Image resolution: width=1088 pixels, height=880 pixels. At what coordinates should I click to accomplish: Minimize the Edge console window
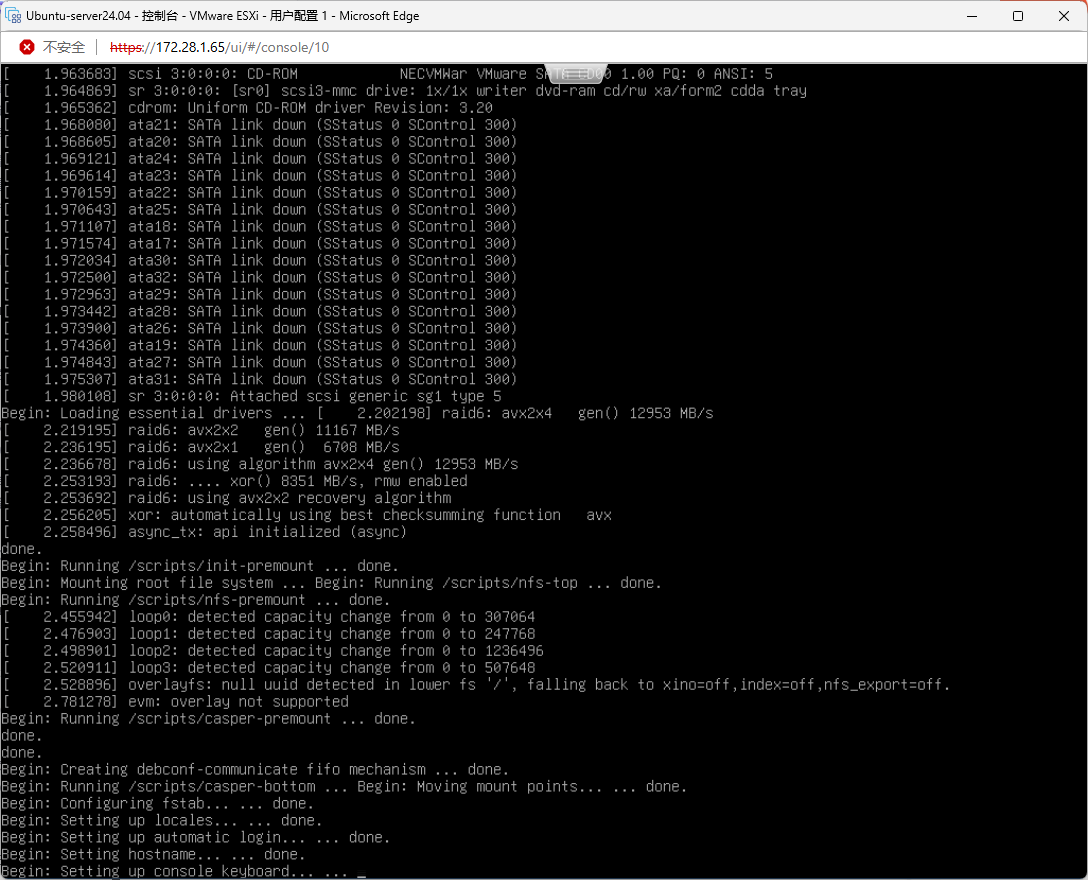coord(971,16)
